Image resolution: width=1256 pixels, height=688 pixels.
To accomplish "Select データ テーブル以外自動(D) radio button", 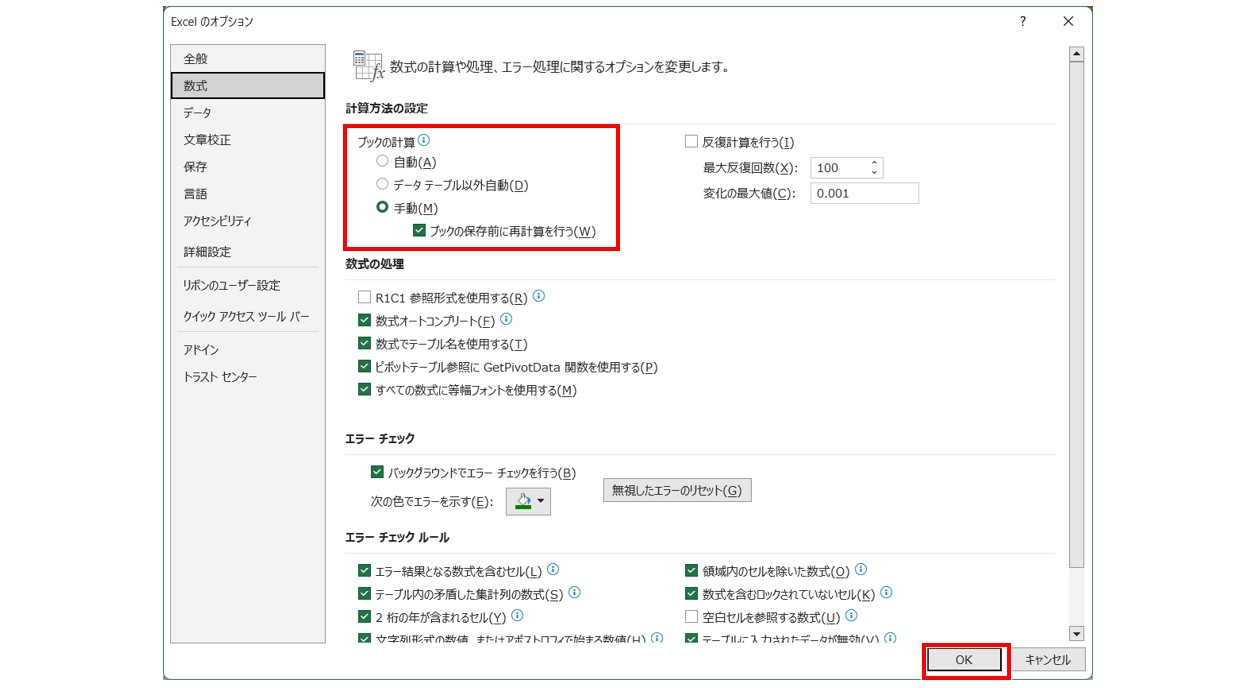I will coord(382,184).
